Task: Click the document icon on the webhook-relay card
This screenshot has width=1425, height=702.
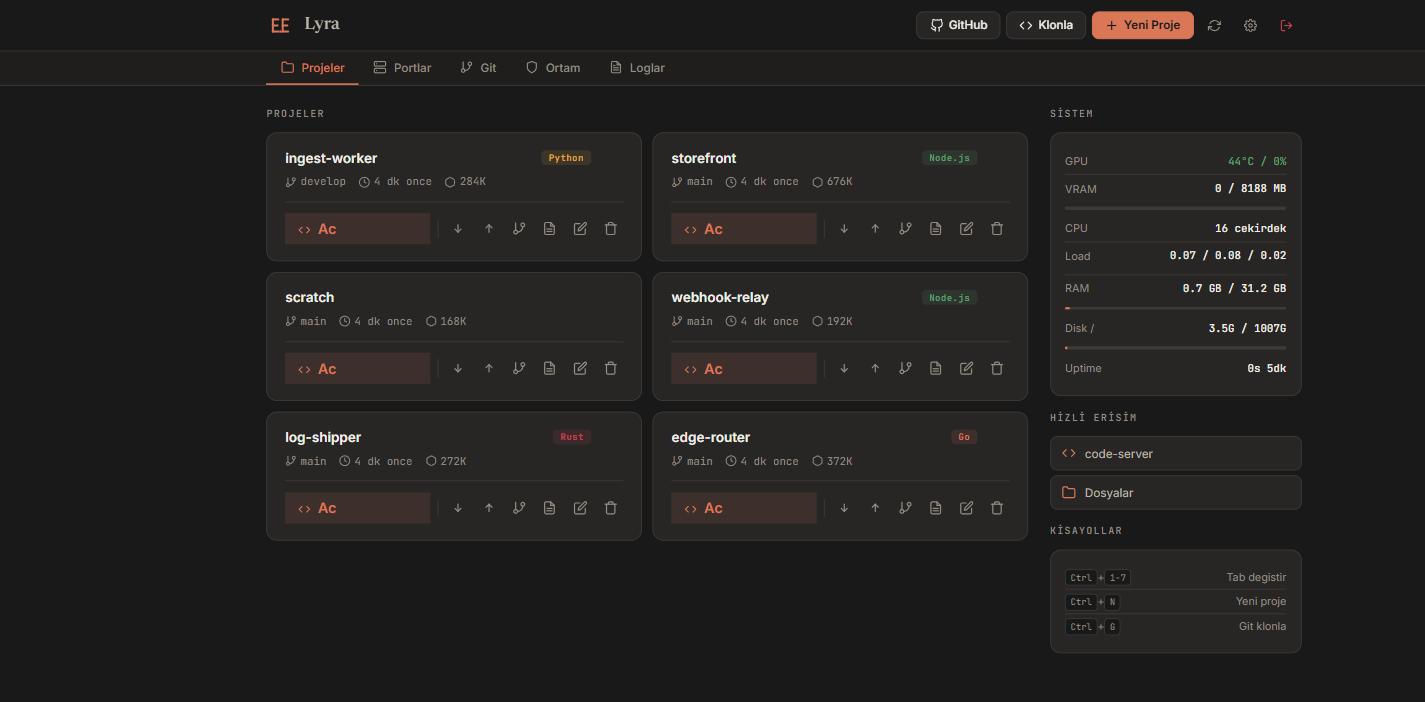Action: 935,368
